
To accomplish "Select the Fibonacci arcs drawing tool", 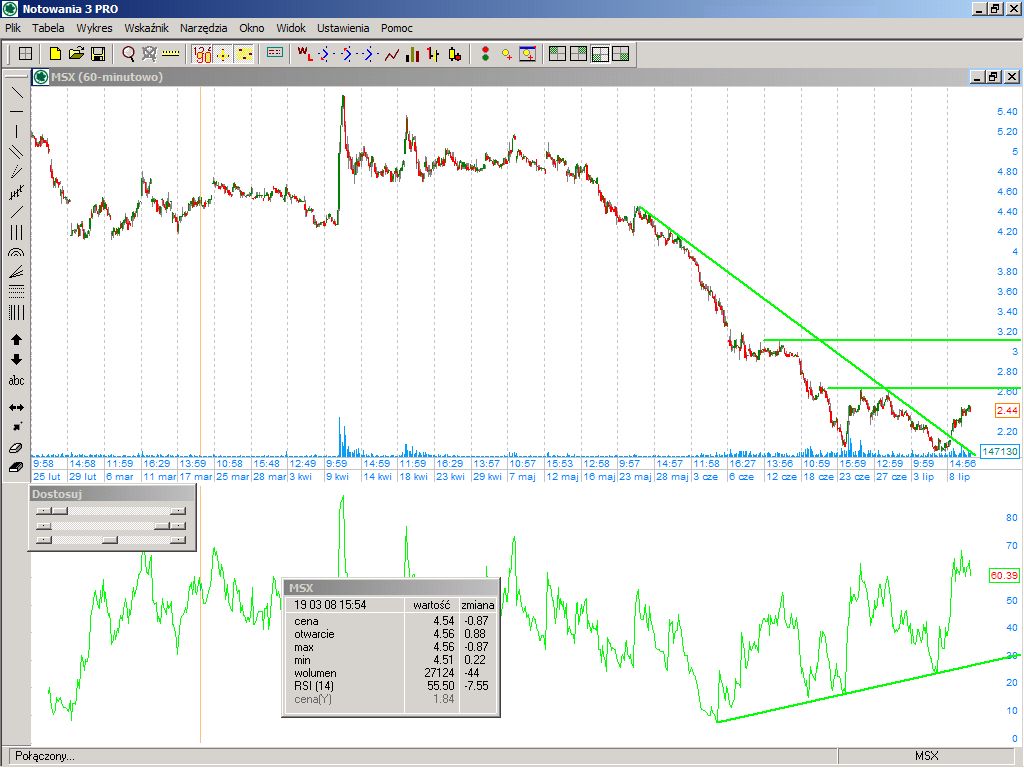I will [16, 253].
